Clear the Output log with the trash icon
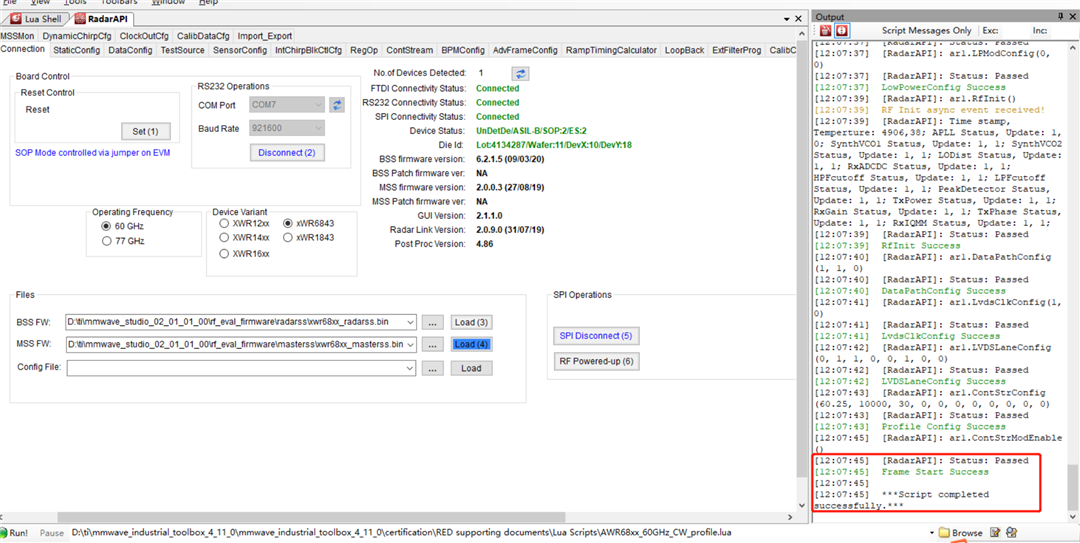The height and width of the screenshot is (543, 1080). (824, 30)
